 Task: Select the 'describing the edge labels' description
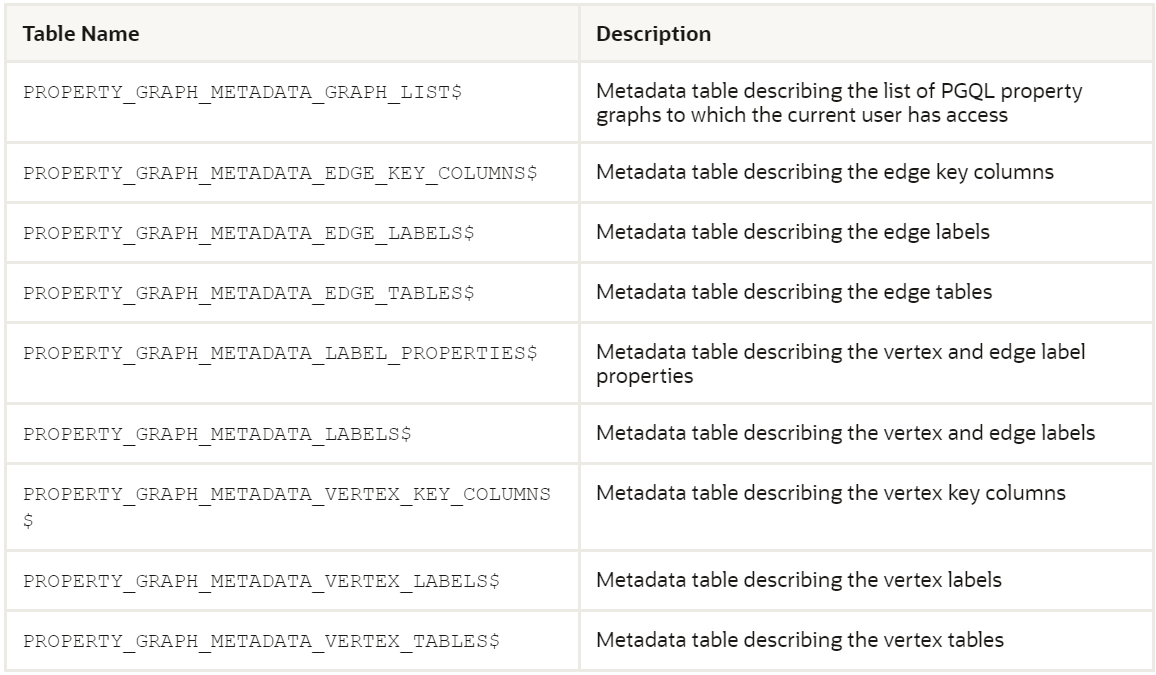pyautogui.click(x=793, y=232)
